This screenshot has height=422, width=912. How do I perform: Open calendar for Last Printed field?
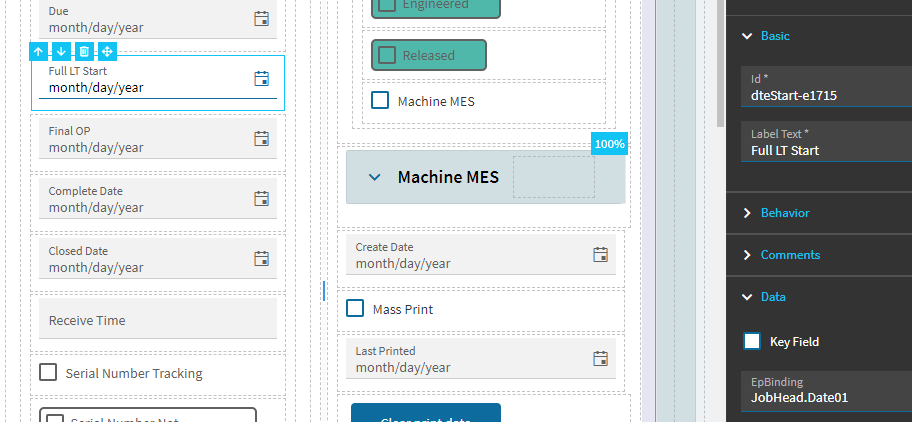[x=600, y=358]
